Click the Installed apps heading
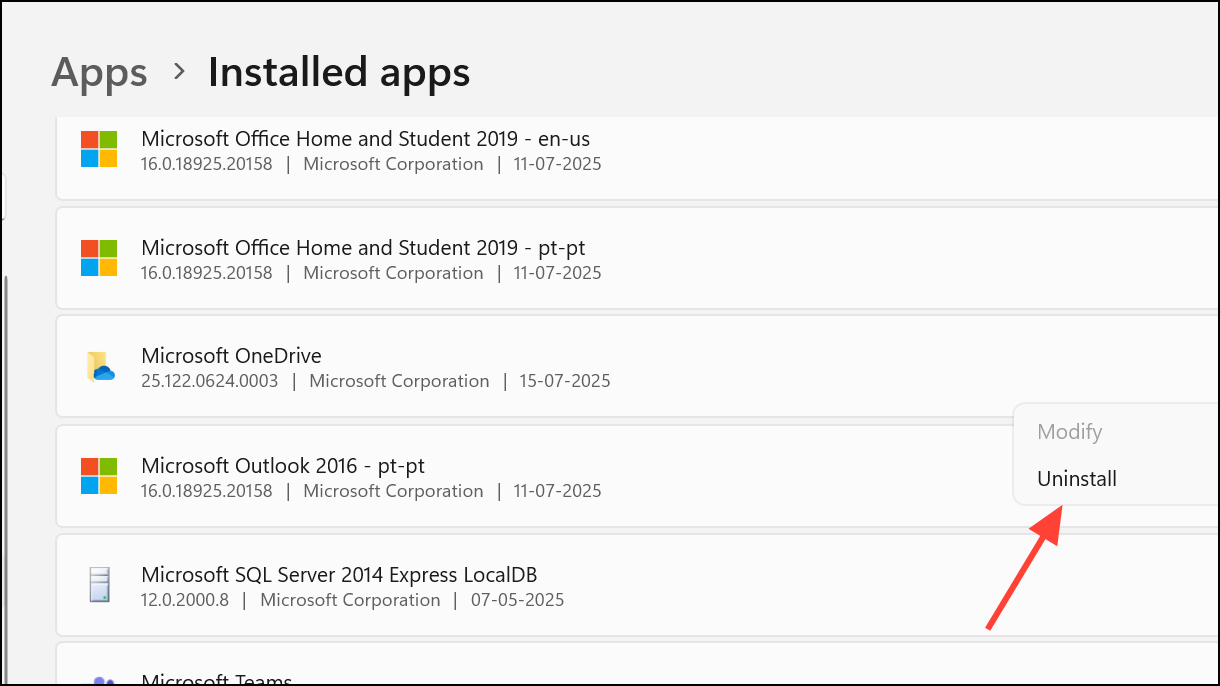This screenshot has width=1220, height=686. [x=338, y=72]
